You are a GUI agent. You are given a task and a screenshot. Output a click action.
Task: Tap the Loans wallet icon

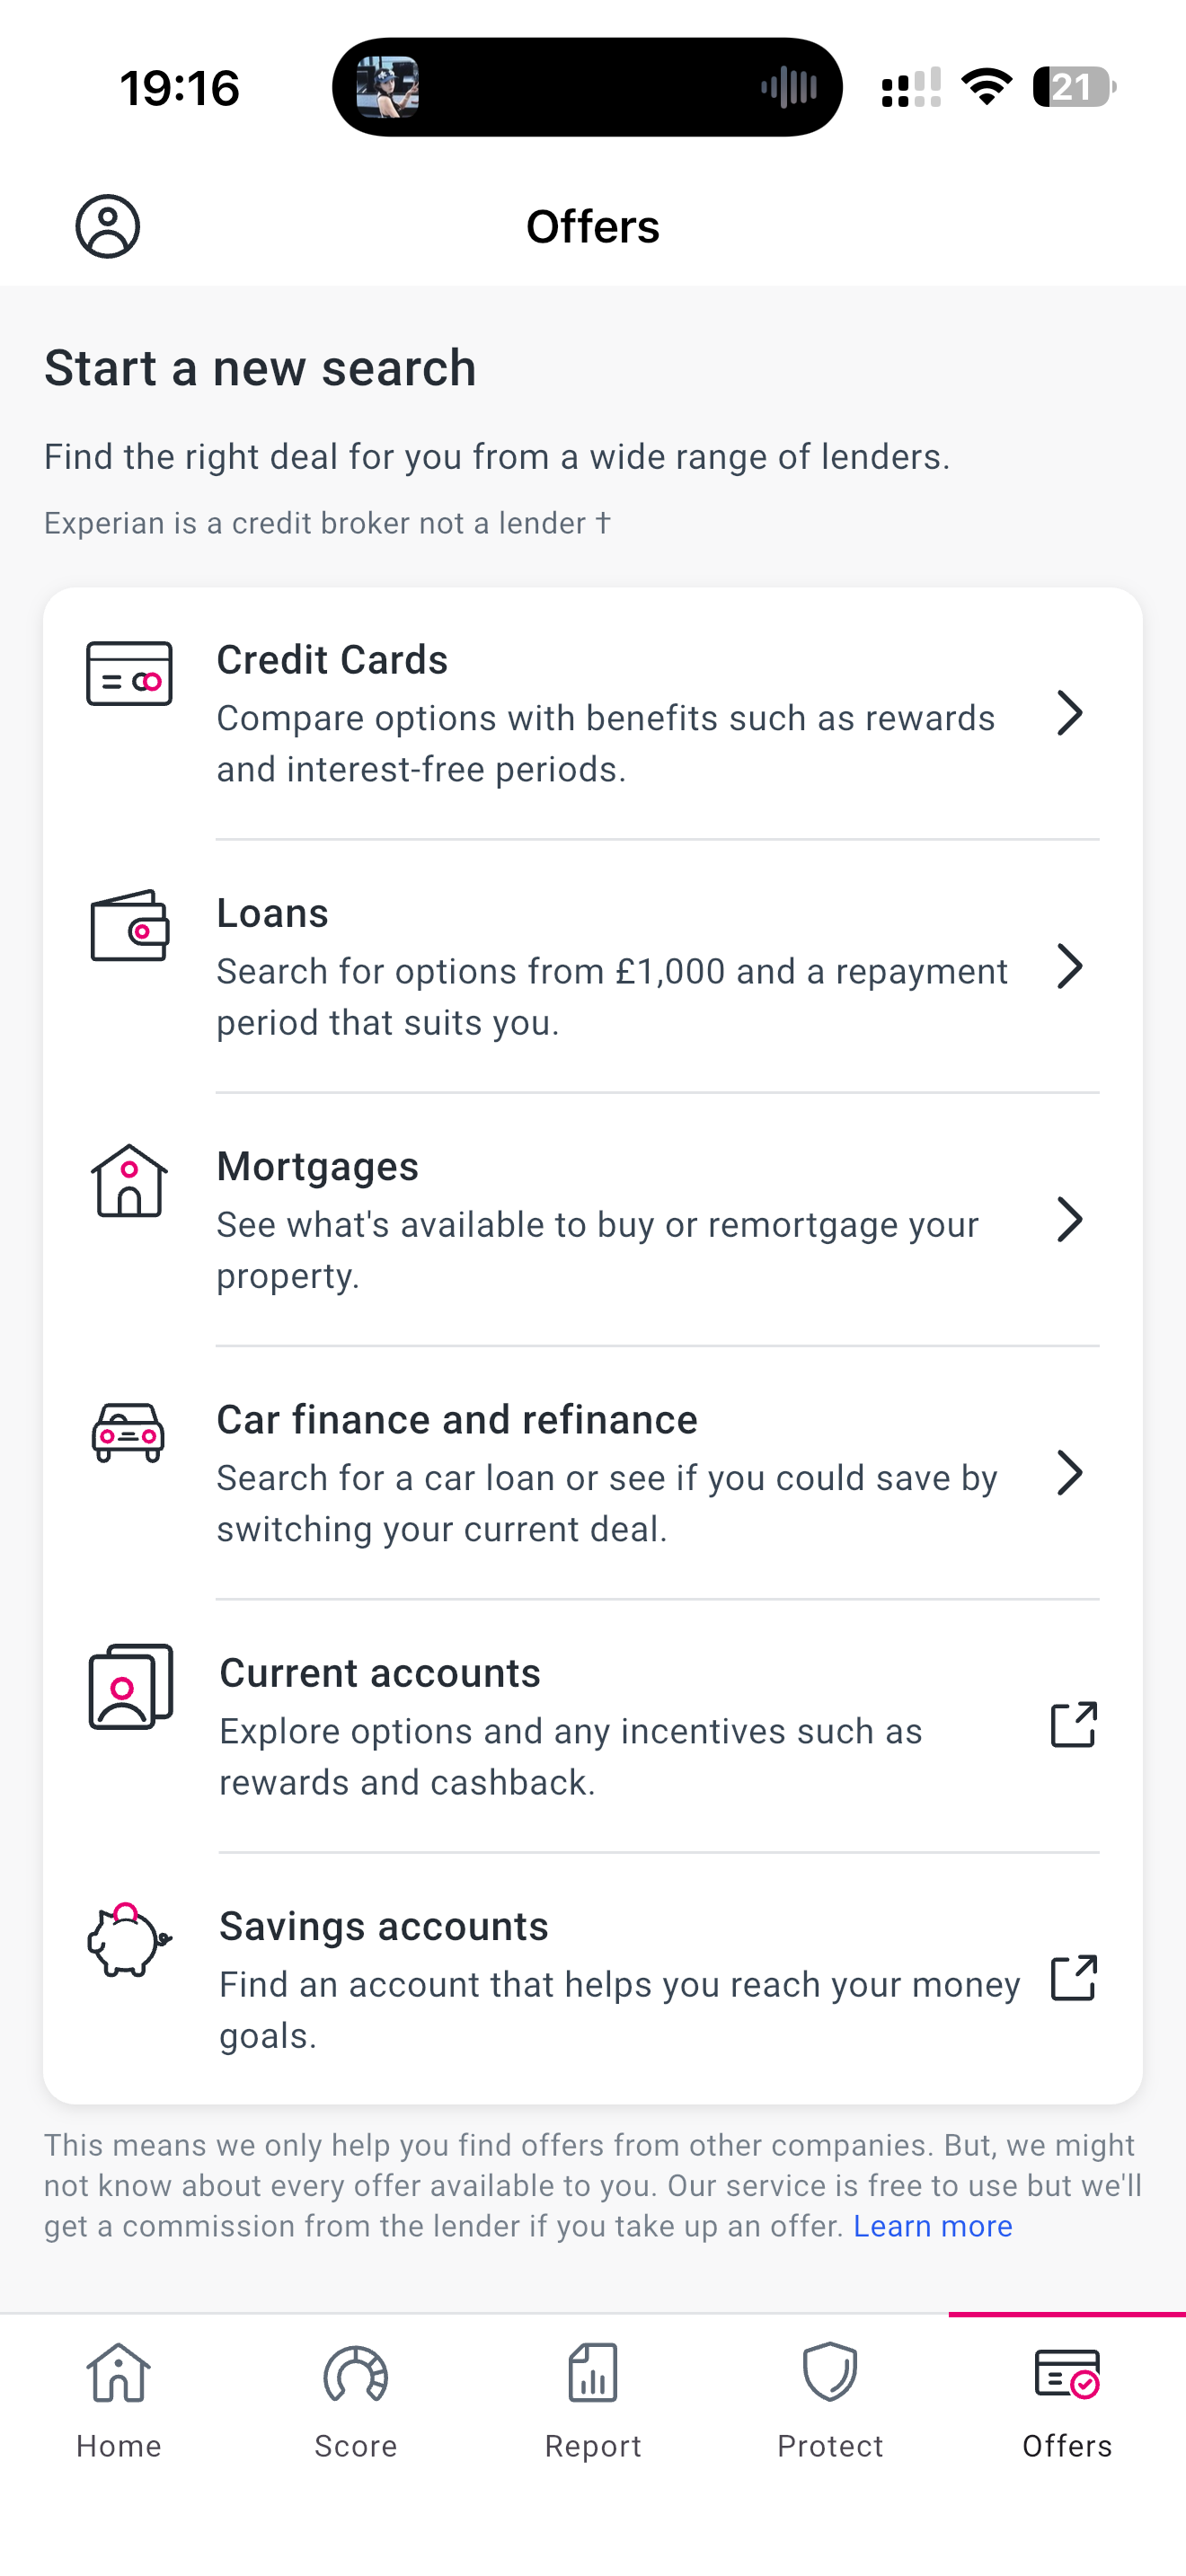tap(130, 926)
